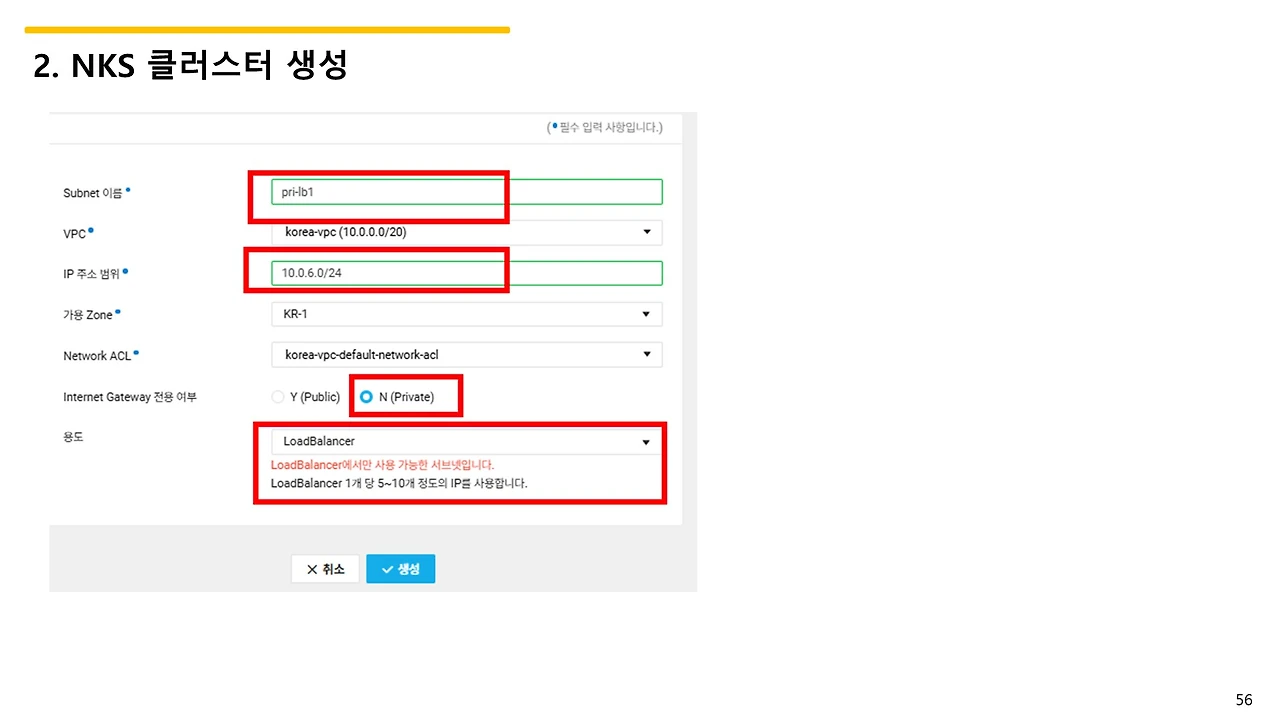
Task: Click the required field dot next to VPC
Action: click(92, 228)
